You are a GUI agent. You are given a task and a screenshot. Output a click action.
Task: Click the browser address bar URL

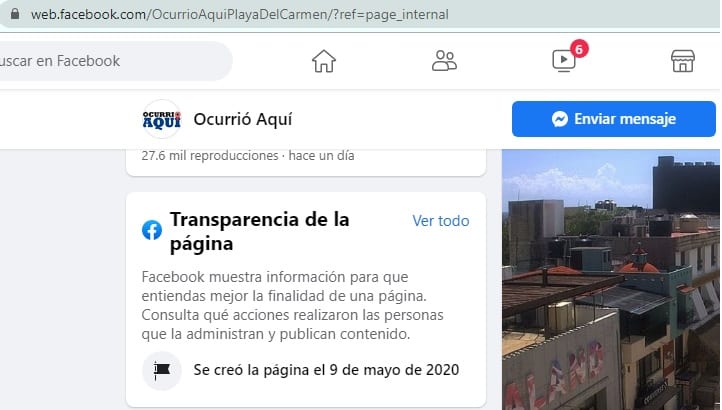pyautogui.click(x=239, y=14)
